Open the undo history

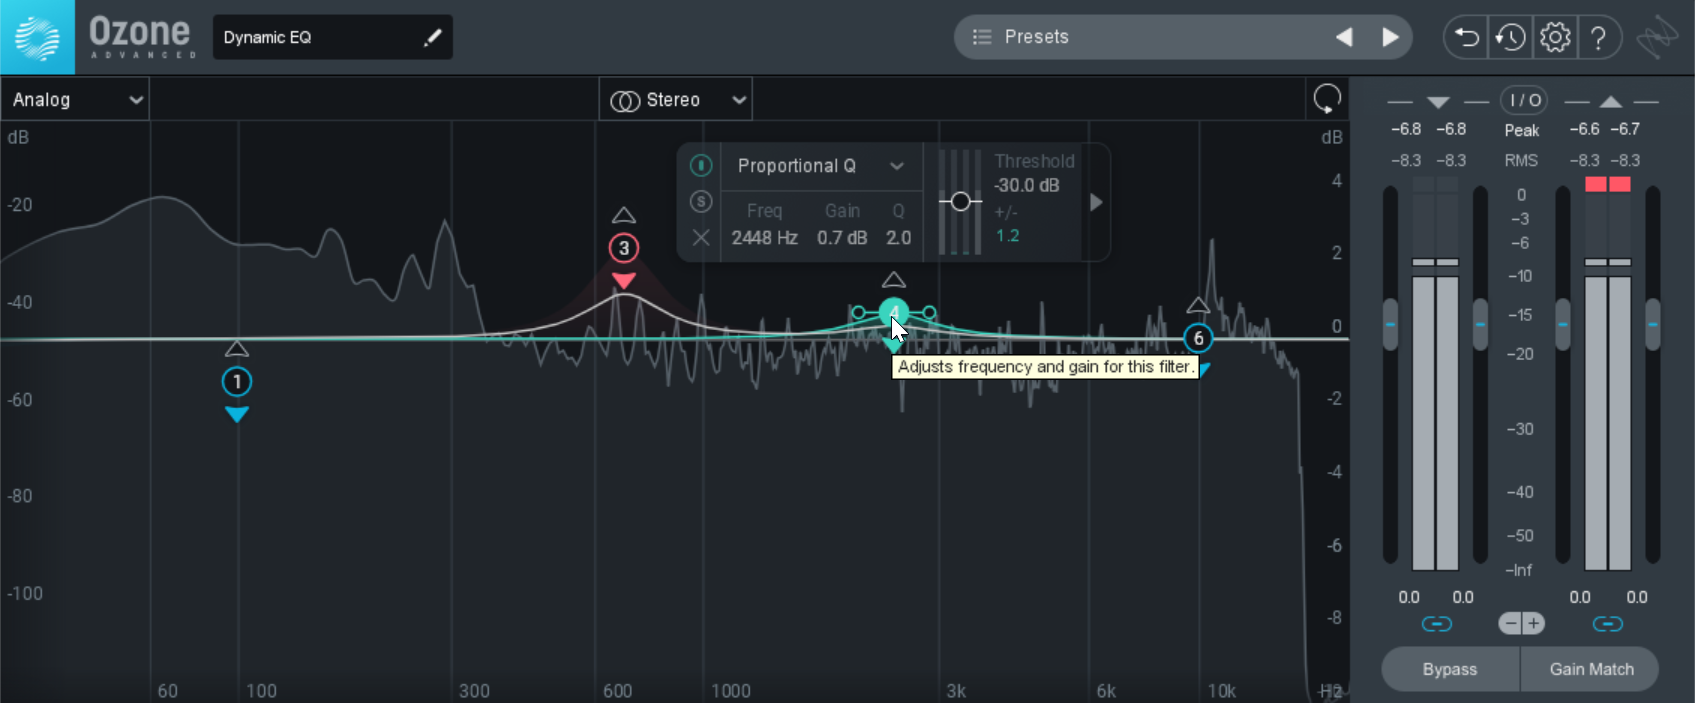click(x=1510, y=38)
